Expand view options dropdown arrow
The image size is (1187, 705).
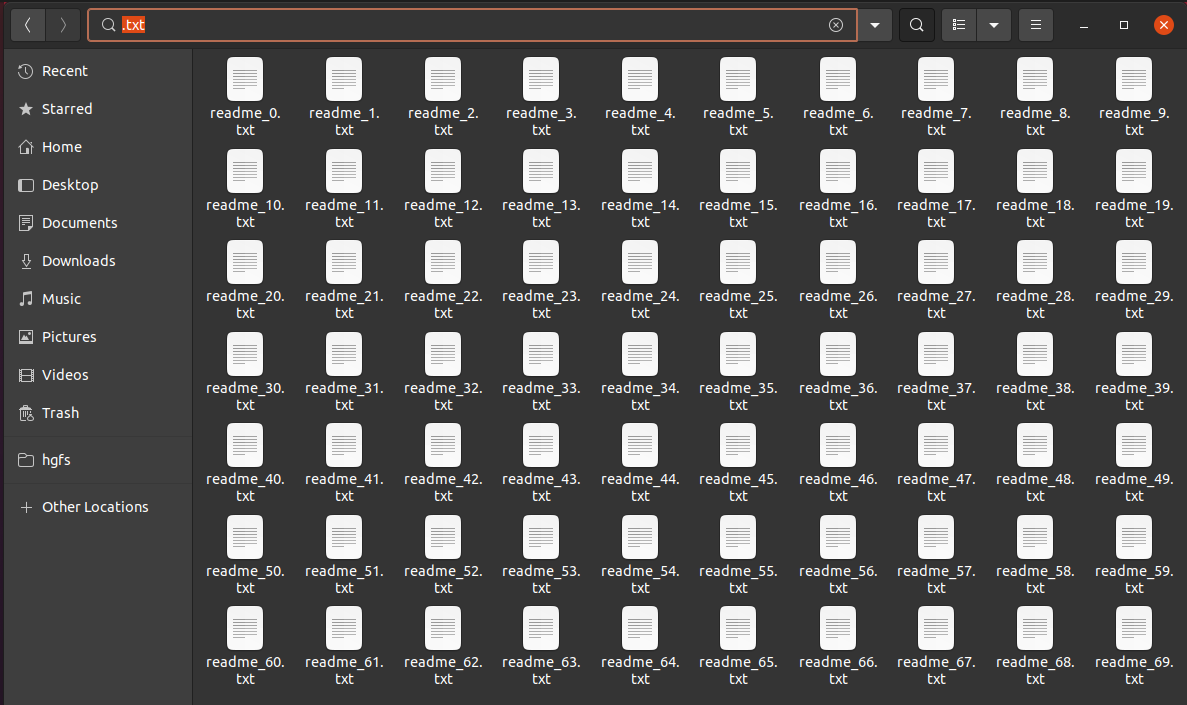(993, 25)
